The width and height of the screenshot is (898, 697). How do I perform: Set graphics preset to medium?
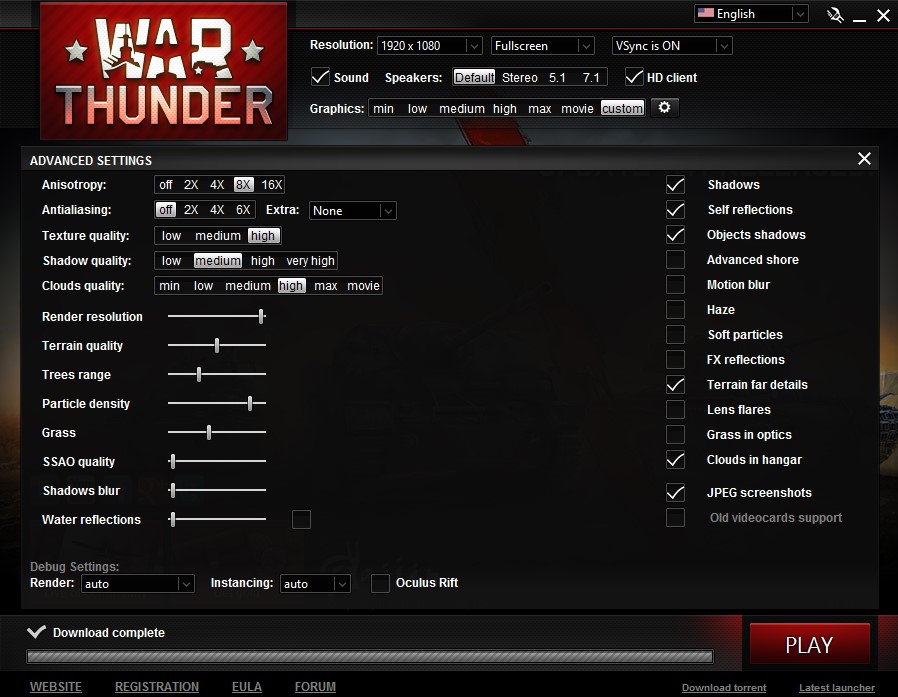point(462,108)
